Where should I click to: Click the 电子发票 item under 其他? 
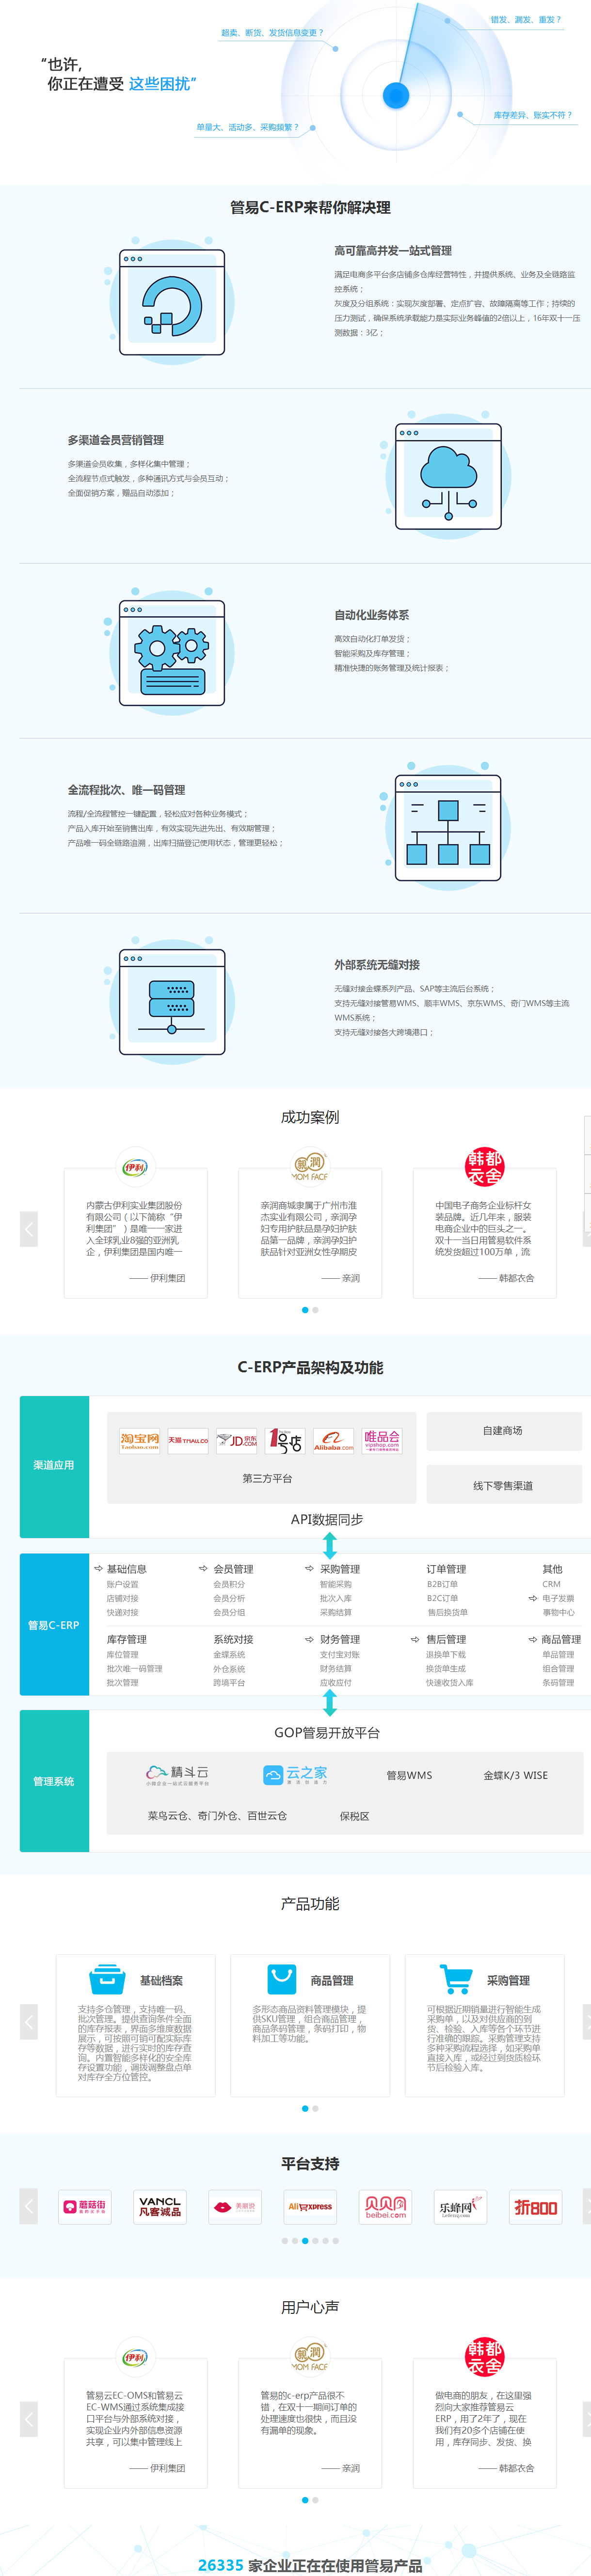[558, 1598]
